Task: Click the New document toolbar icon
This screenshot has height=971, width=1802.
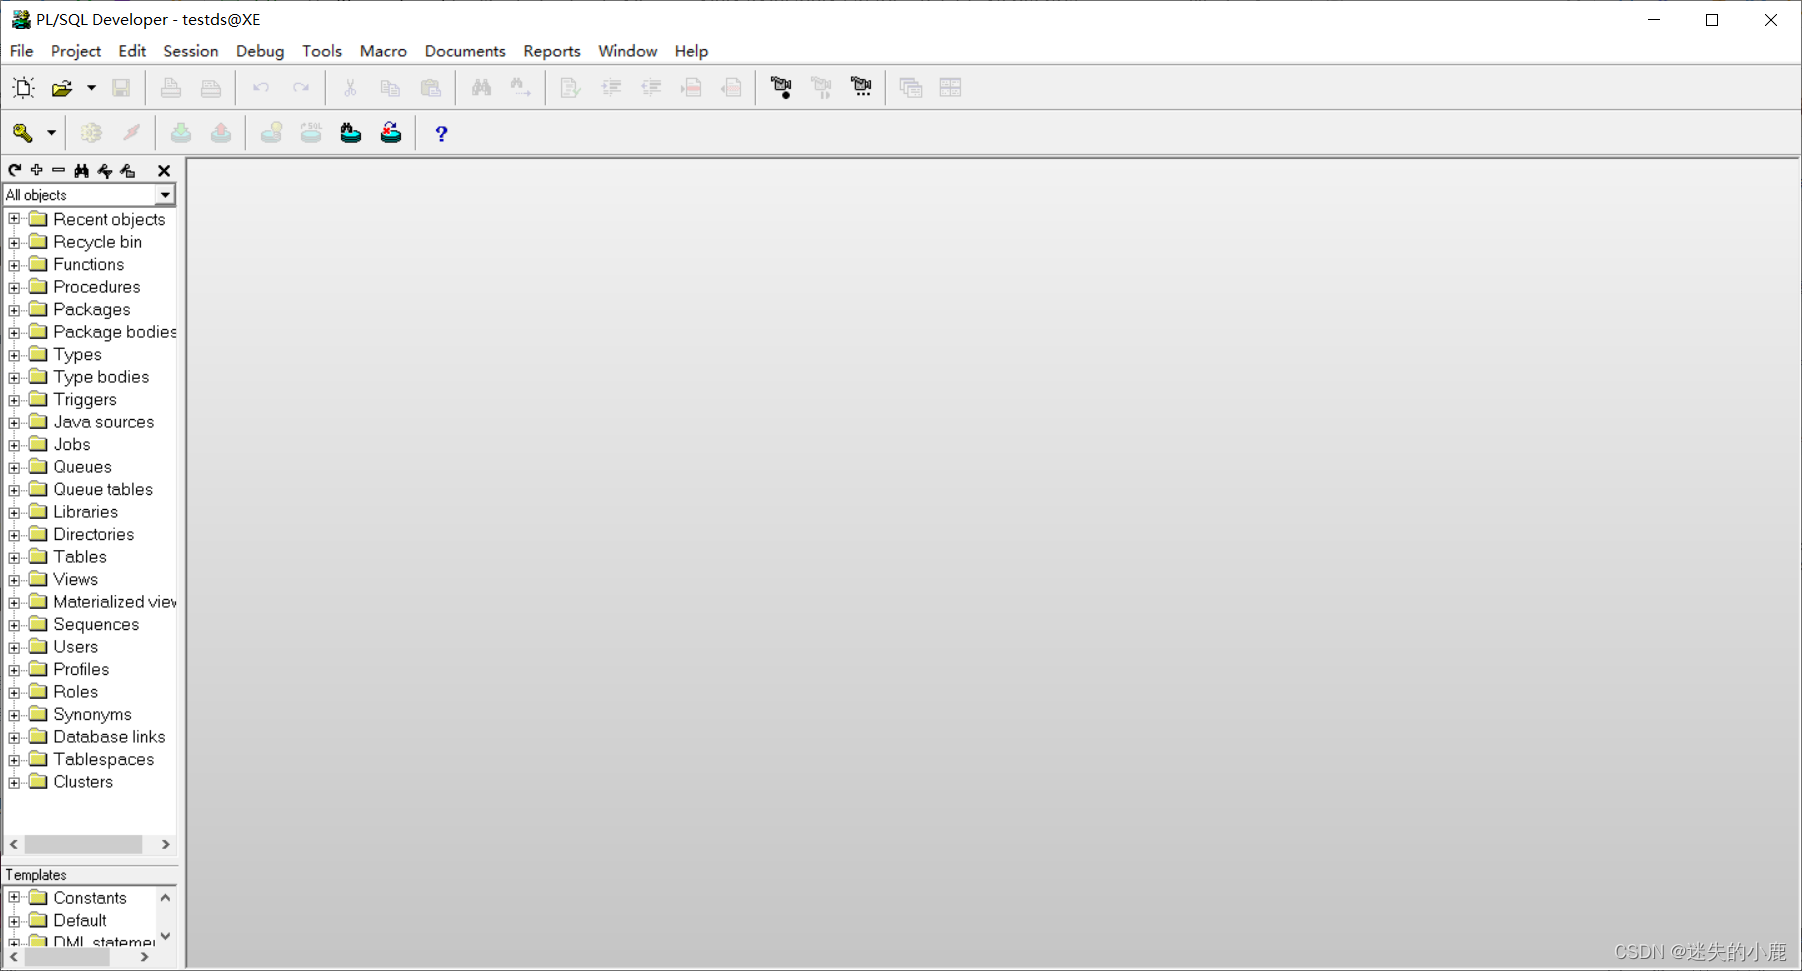Action: tap(23, 88)
